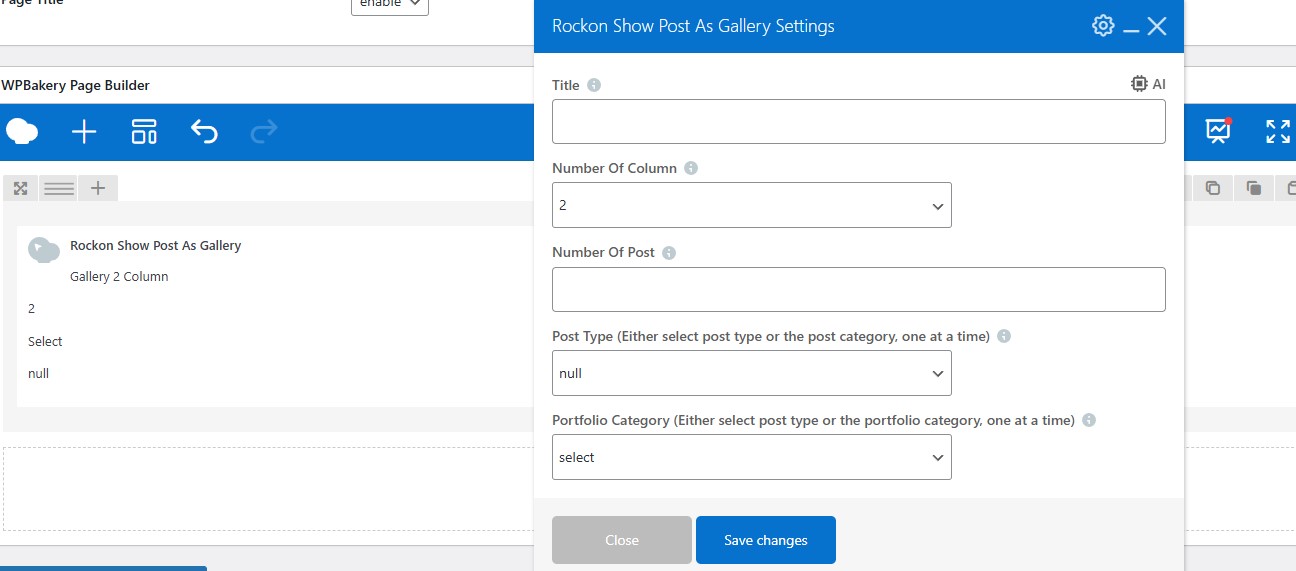Add new element with toolbar plus icon
Screen dimensions: 1296x571
pos(84,131)
